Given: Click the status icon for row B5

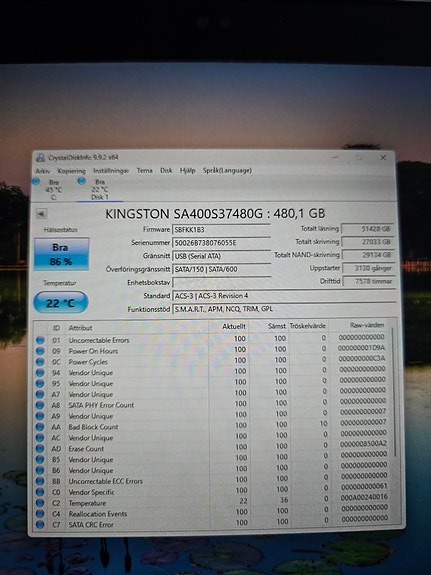Looking at the screenshot, I should [40, 459].
